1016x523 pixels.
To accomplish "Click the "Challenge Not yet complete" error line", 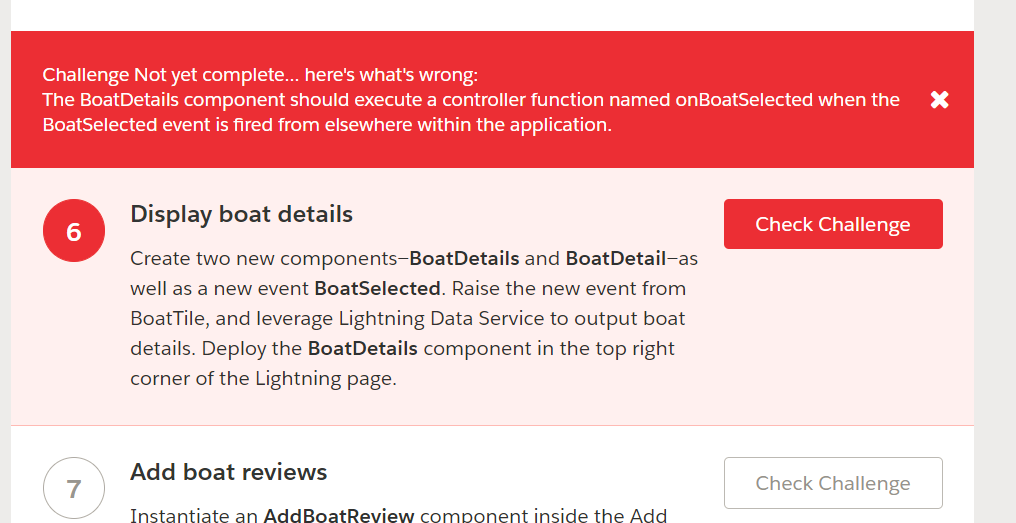I will pos(260,75).
